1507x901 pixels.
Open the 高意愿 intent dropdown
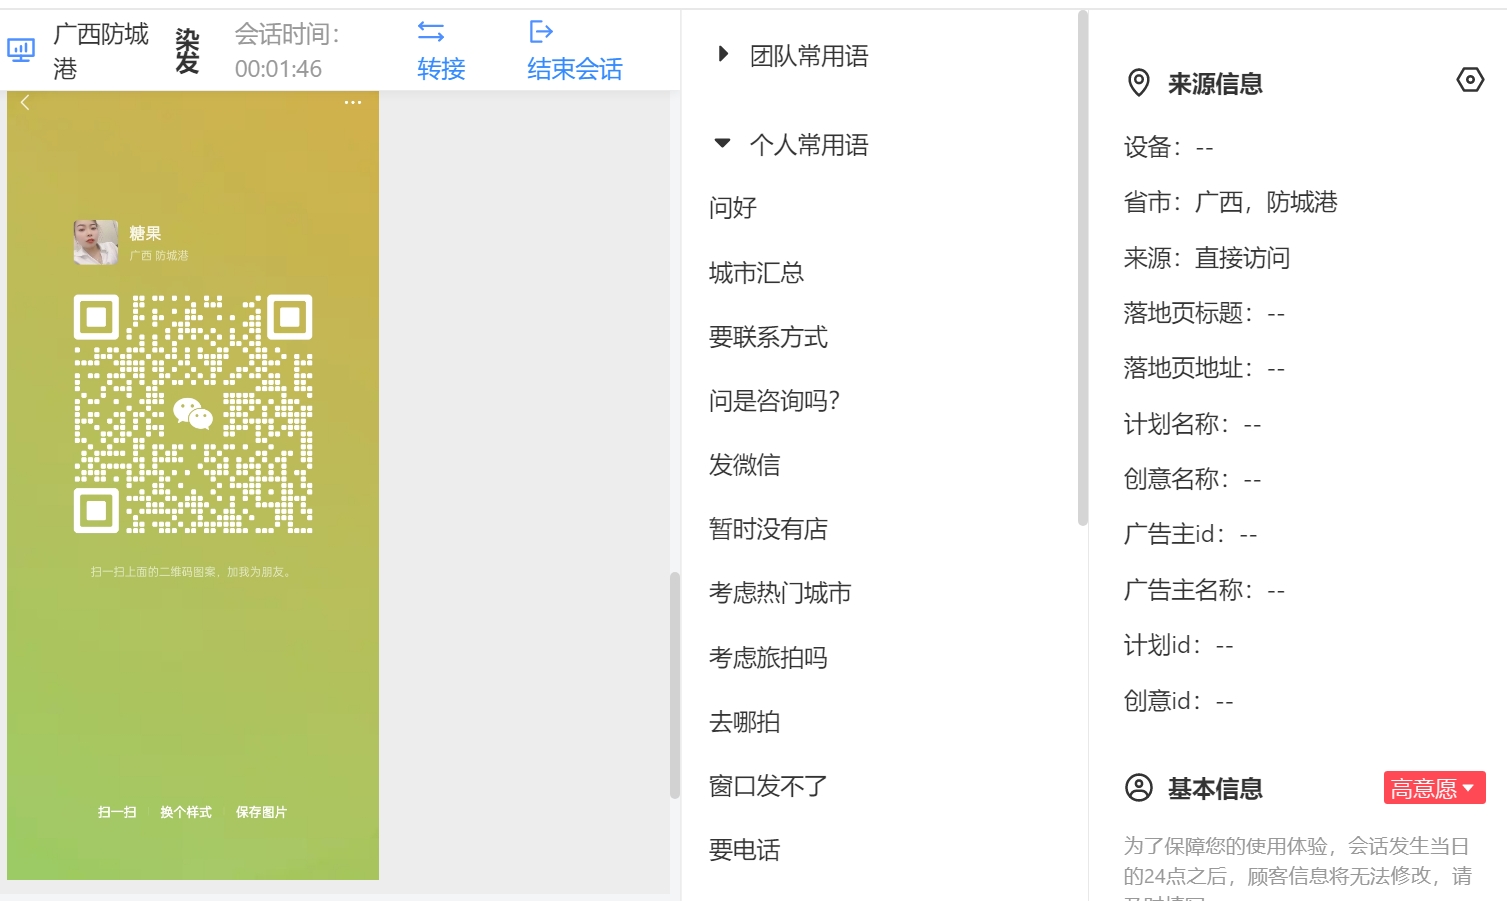pyautogui.click(x=1434, y=788)
